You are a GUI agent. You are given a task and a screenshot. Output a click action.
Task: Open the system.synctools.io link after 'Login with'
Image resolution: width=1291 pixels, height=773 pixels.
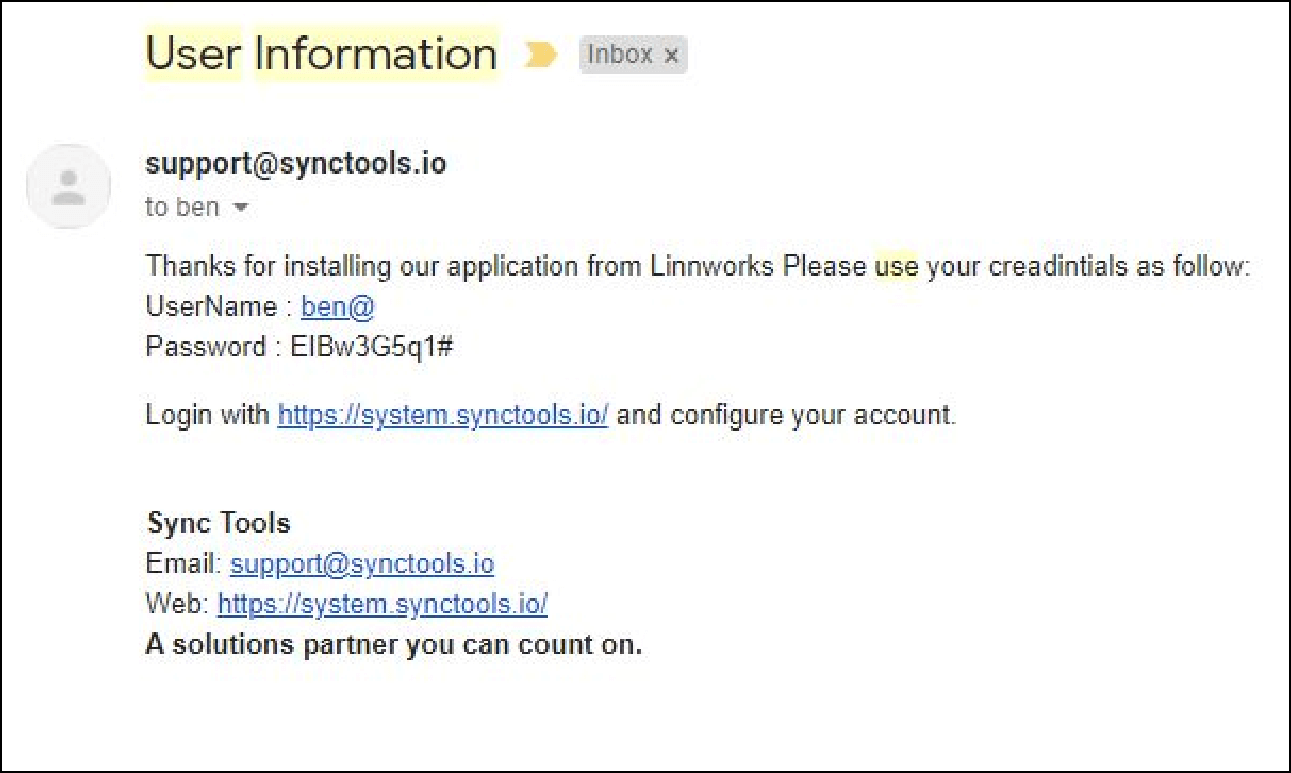(442, 414)
